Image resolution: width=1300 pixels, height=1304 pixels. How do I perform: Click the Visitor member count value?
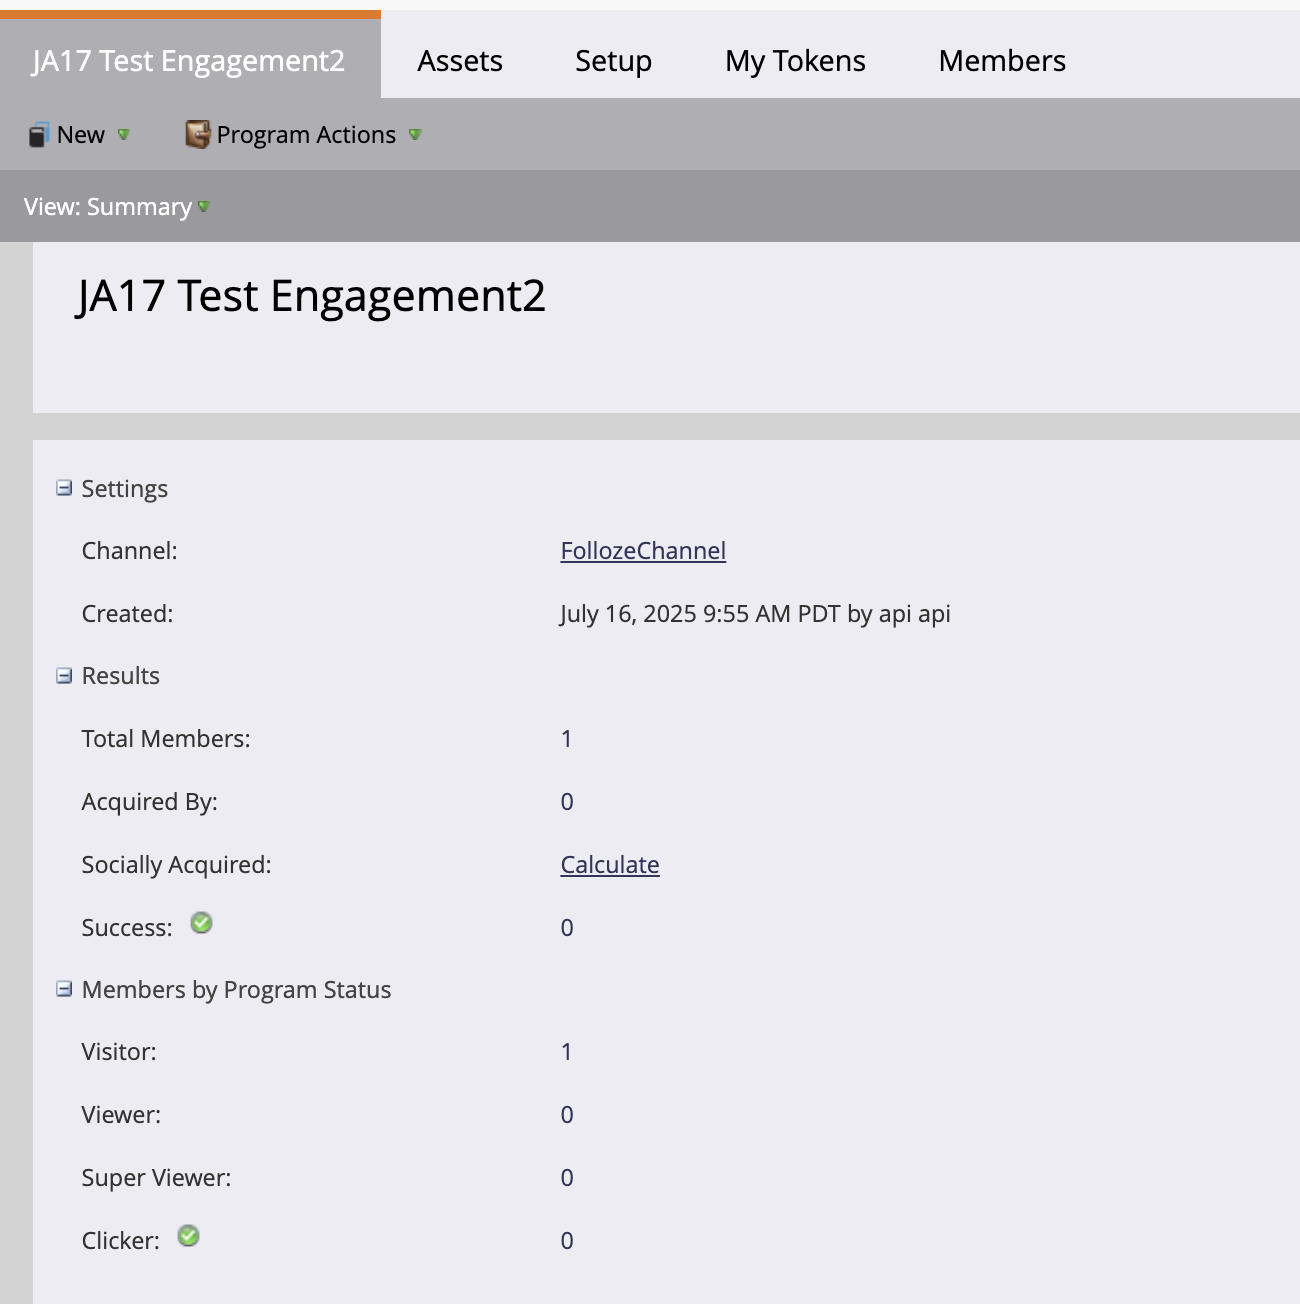pos(566,1052)
